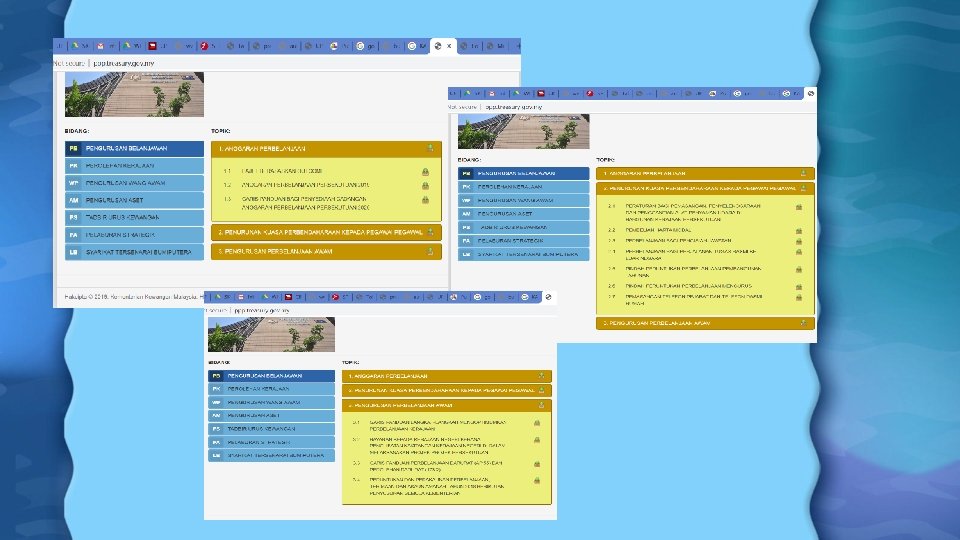
Task: Open item 1.2 text in top-left window
Action: point(305,185)
